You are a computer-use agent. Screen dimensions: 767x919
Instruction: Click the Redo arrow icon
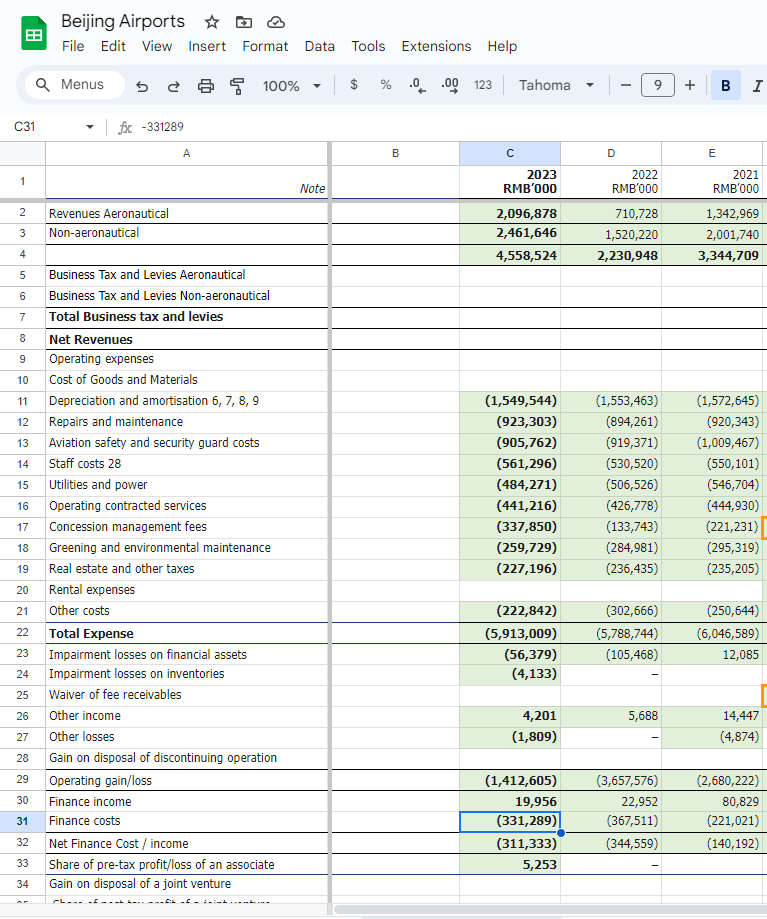coord(173,86)
